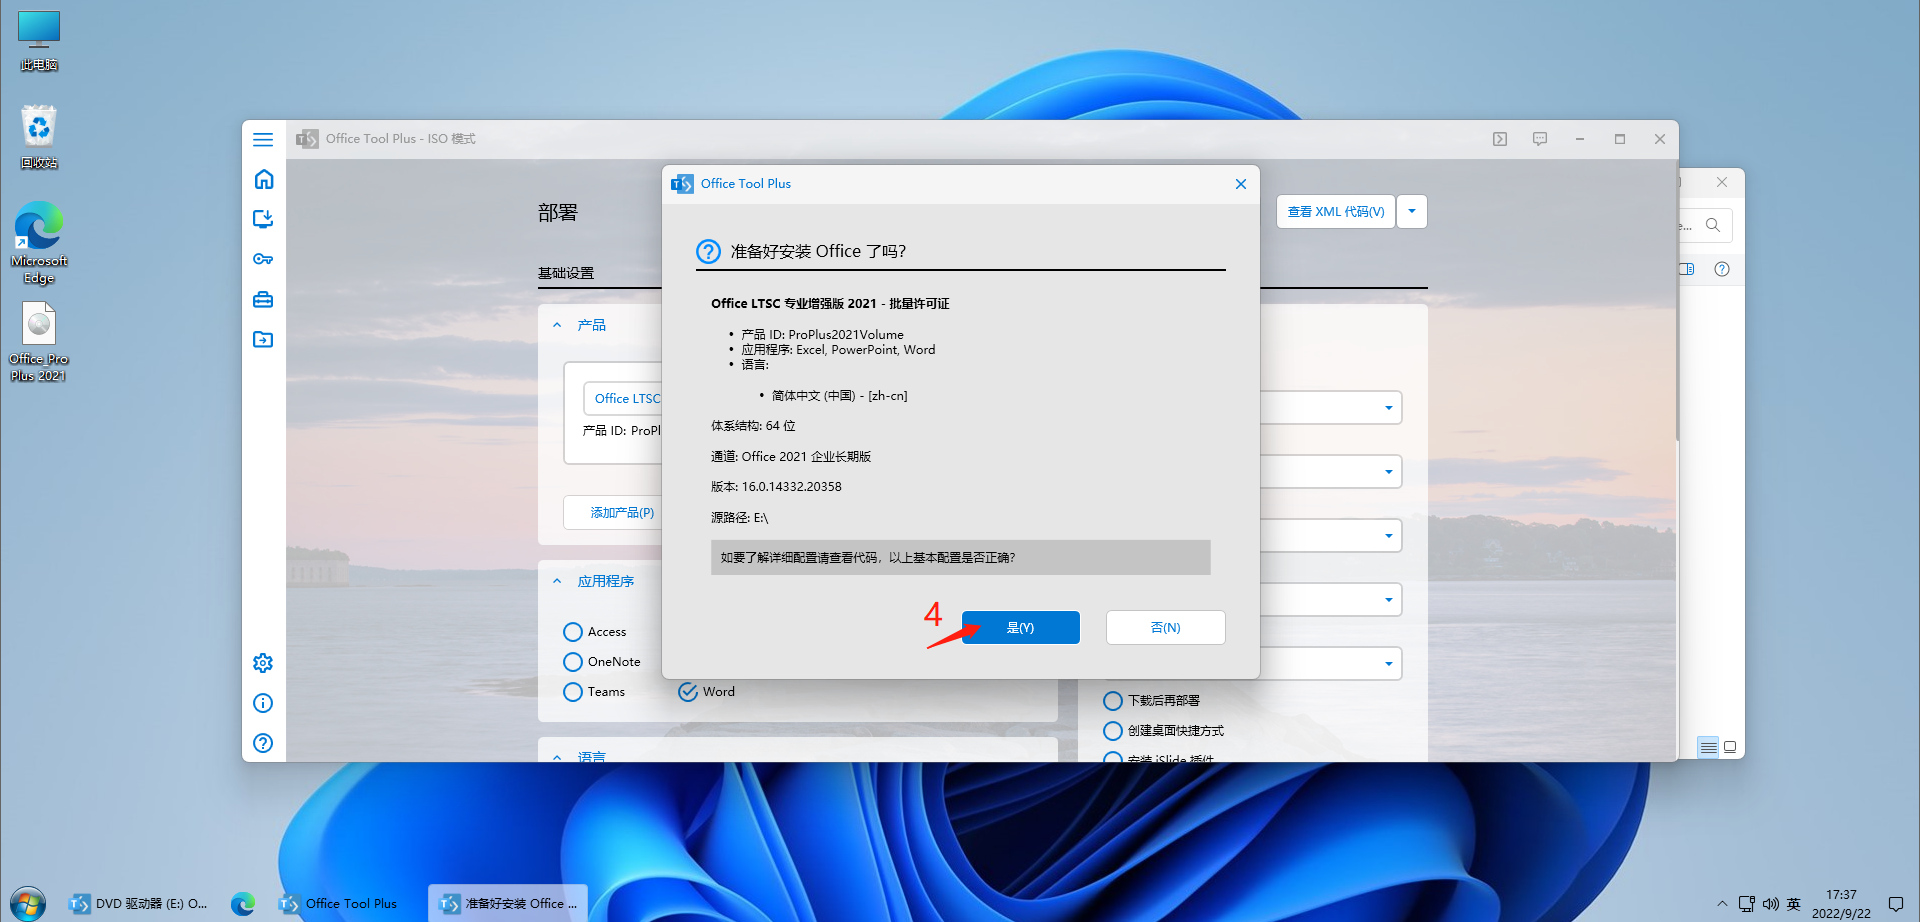The width and height of the screenshot is (1920, 922).
Task: Click the command panel icon in title bar
Action: (1500, 139)
